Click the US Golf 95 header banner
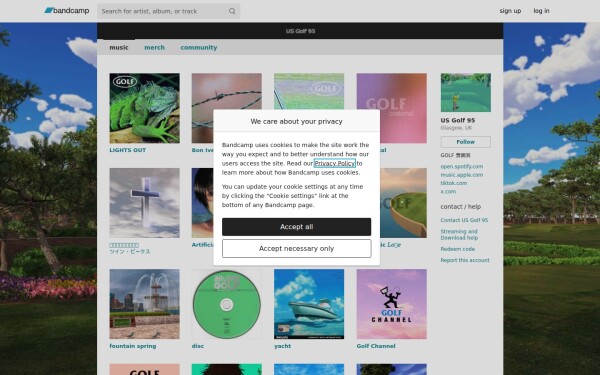 tap(300, 31)
